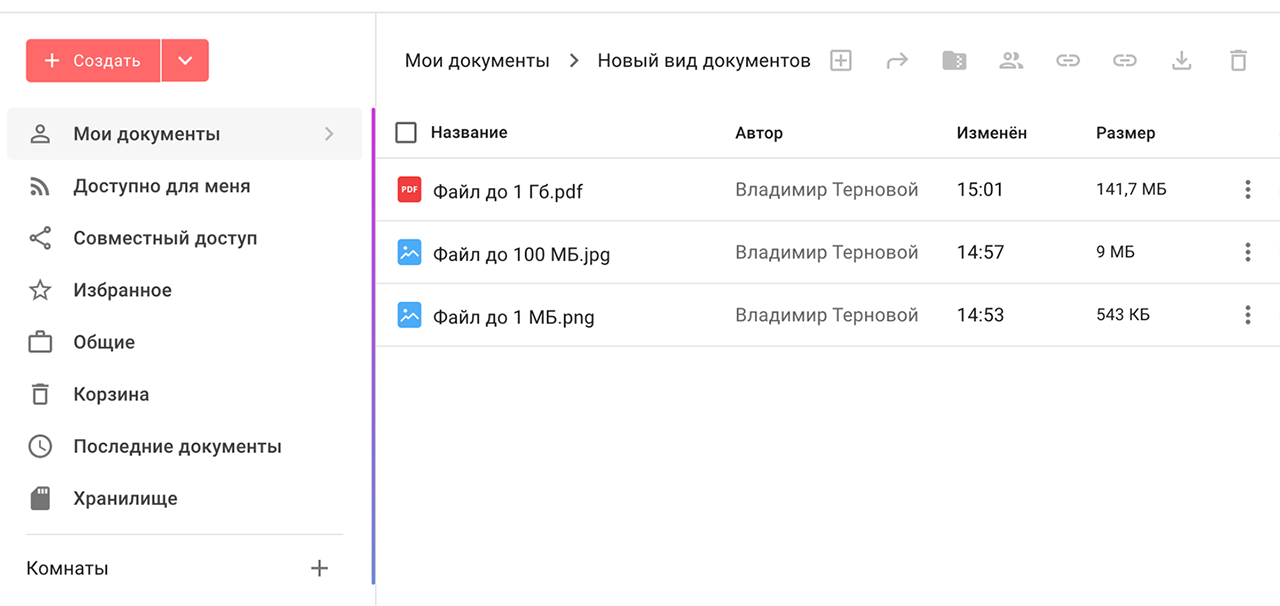This screenshot has width=1280, height=606.
Task: Open Последние документы from the sidebar
Action: click(x=178, y=446)
